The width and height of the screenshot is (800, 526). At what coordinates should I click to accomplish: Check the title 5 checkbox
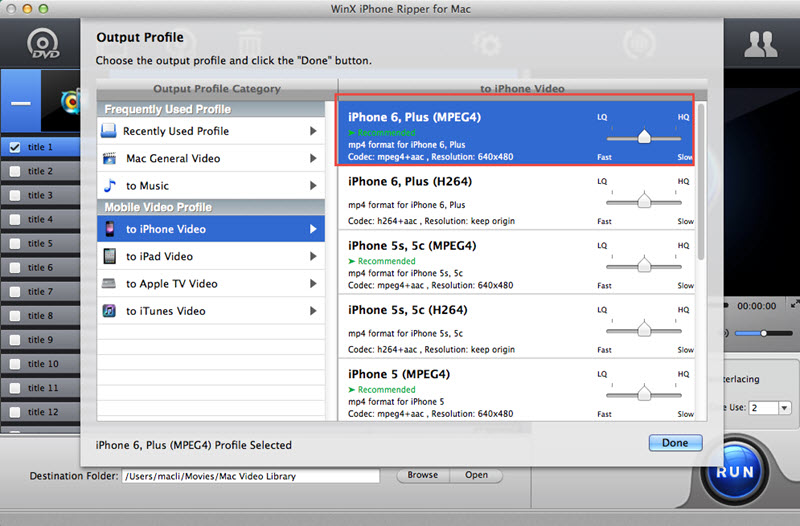tap(15, 243)
